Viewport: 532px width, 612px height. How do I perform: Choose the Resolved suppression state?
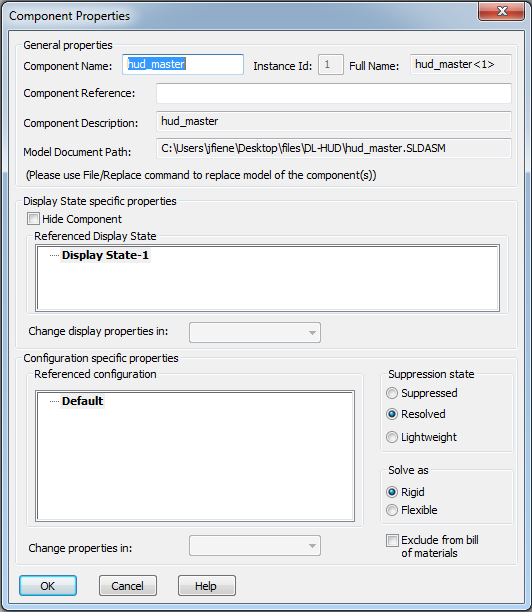click(x=392, y=414)
